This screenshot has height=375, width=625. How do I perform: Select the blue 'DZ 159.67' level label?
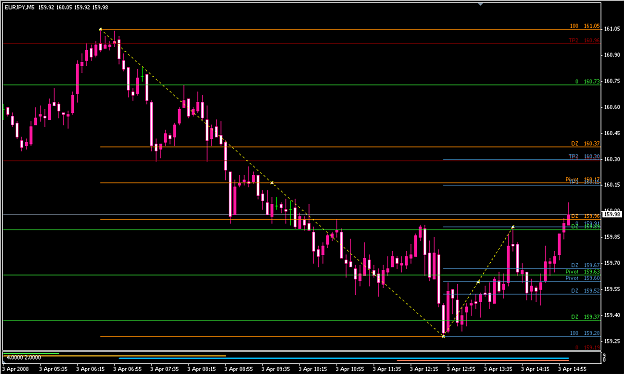[585, 265]
